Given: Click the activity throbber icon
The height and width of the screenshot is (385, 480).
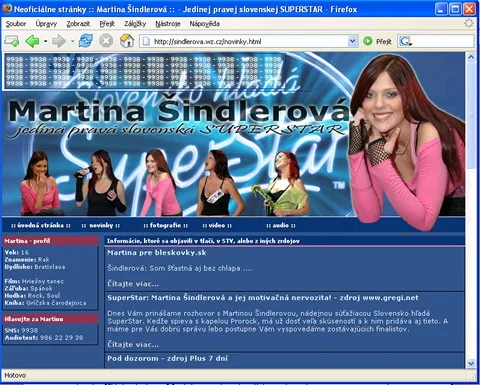Looking at the screenshot, I should [x=469, y=23].
